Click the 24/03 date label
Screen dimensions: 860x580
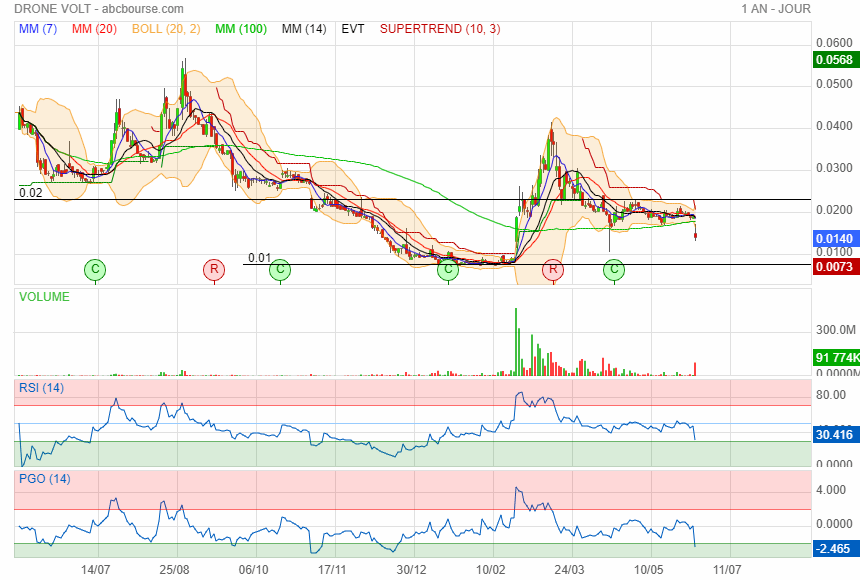click(569, 570)
